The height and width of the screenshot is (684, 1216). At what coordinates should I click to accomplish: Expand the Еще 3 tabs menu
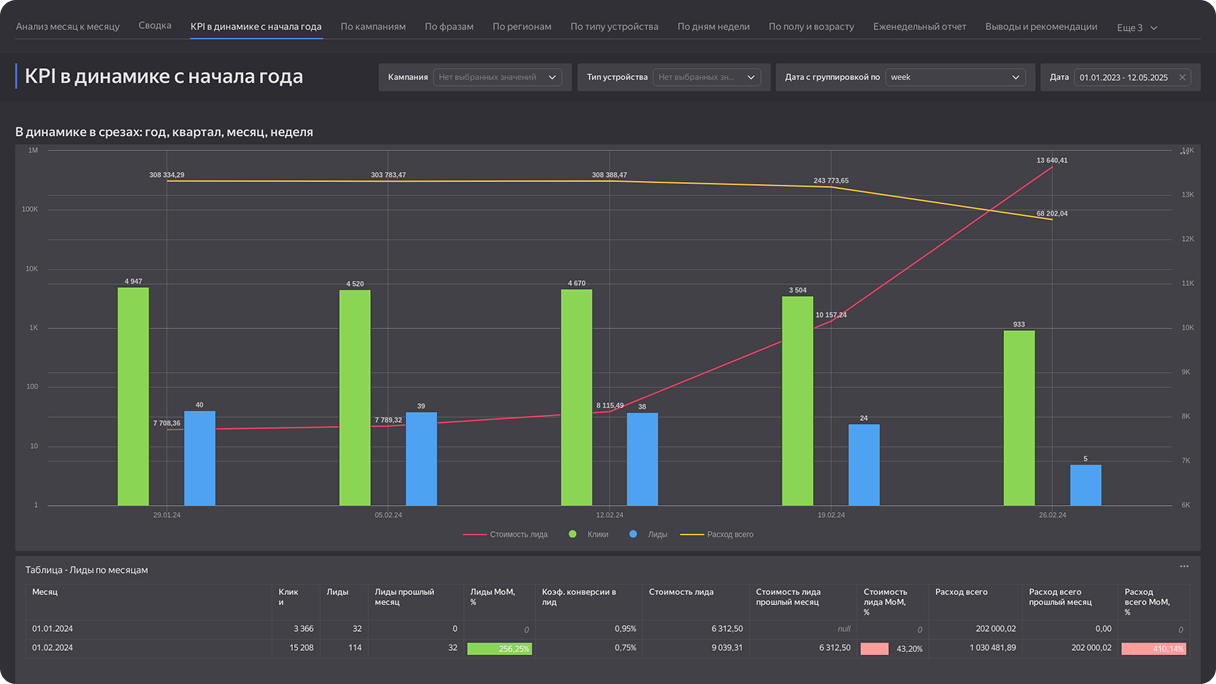1137,27
